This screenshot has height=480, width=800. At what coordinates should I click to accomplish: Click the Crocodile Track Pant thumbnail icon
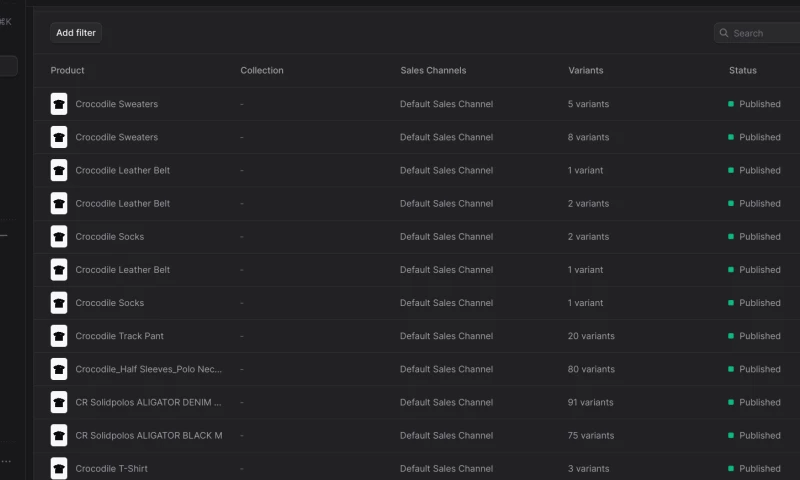tap(59, 336)
